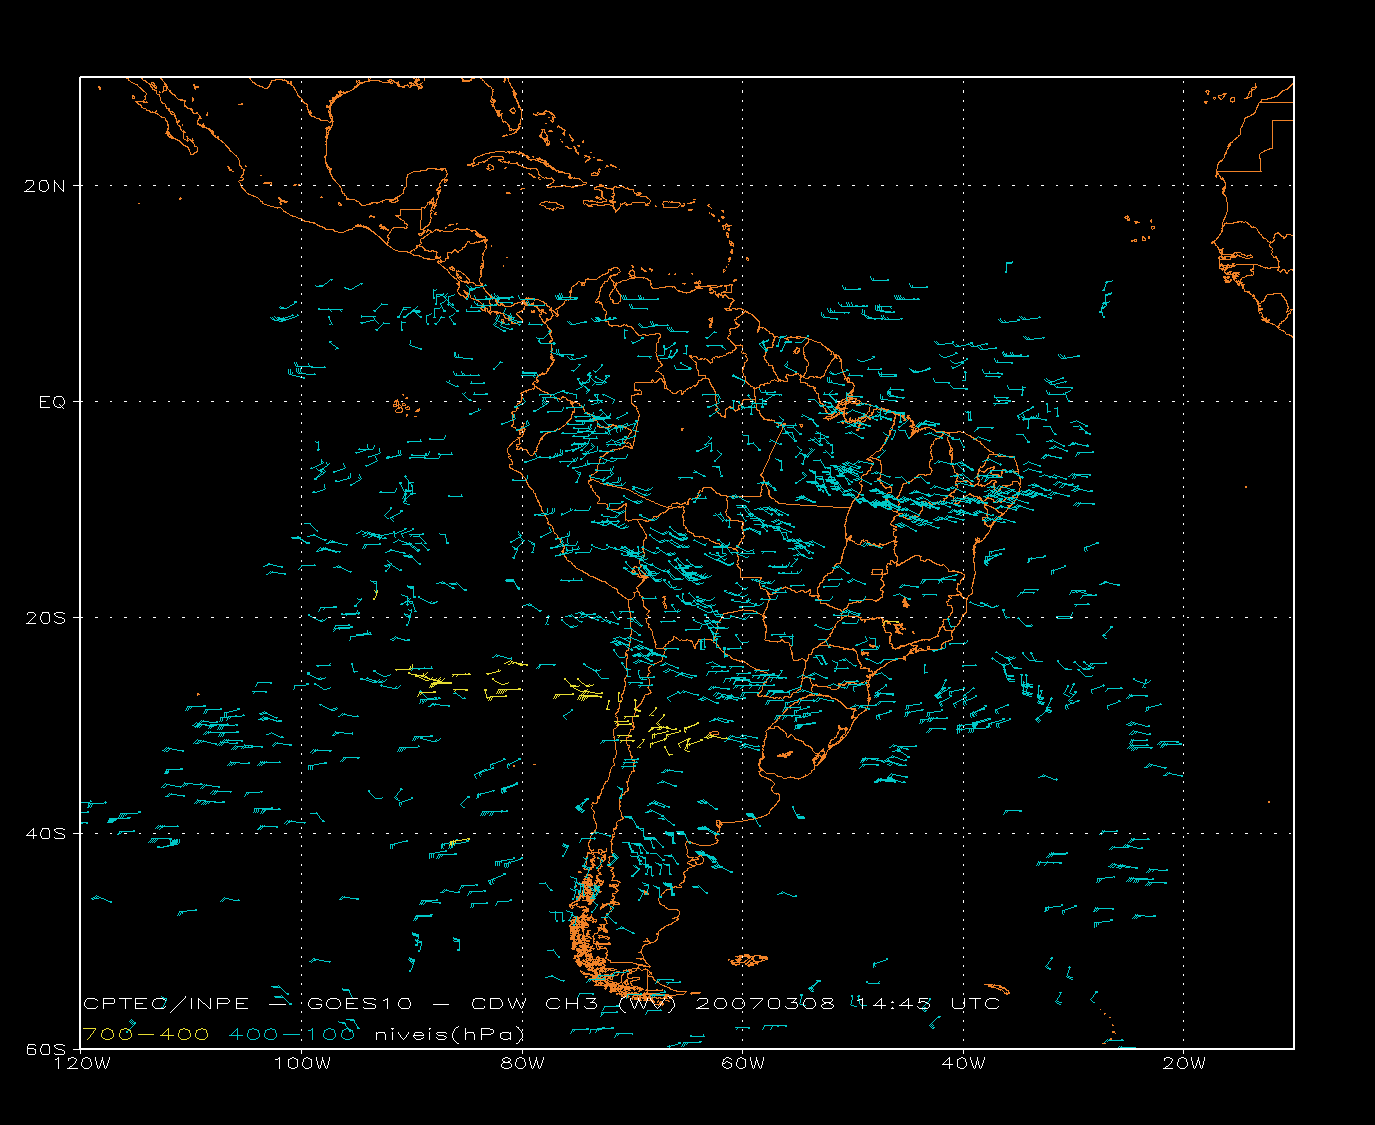1375x1125 pixels.
Task: Click the yellow 700-400 level legend
Action: pyautogui.click(x=146, y=1034)
